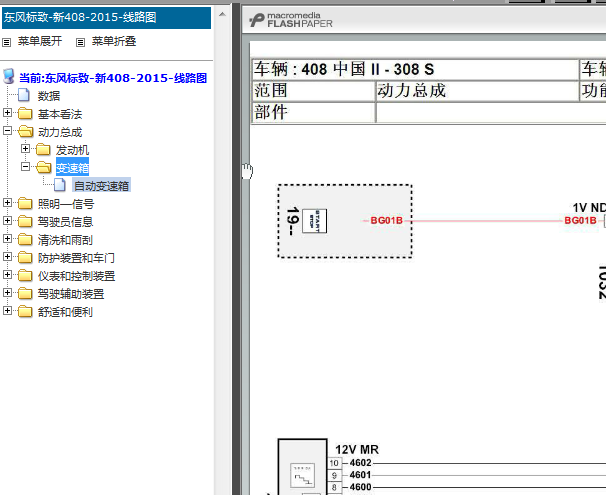Click wire number 4600 at pin 8

point(361,487)
